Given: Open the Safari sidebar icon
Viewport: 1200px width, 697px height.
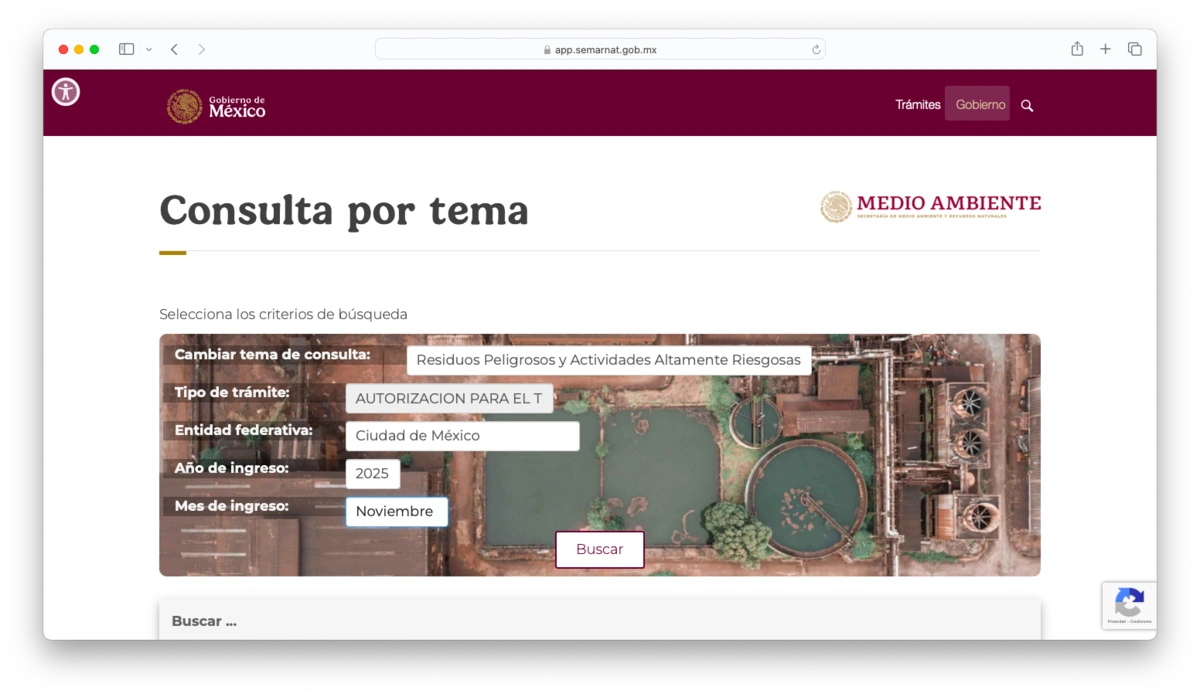Looking at the screenshot, I should (x=126, y=48).
